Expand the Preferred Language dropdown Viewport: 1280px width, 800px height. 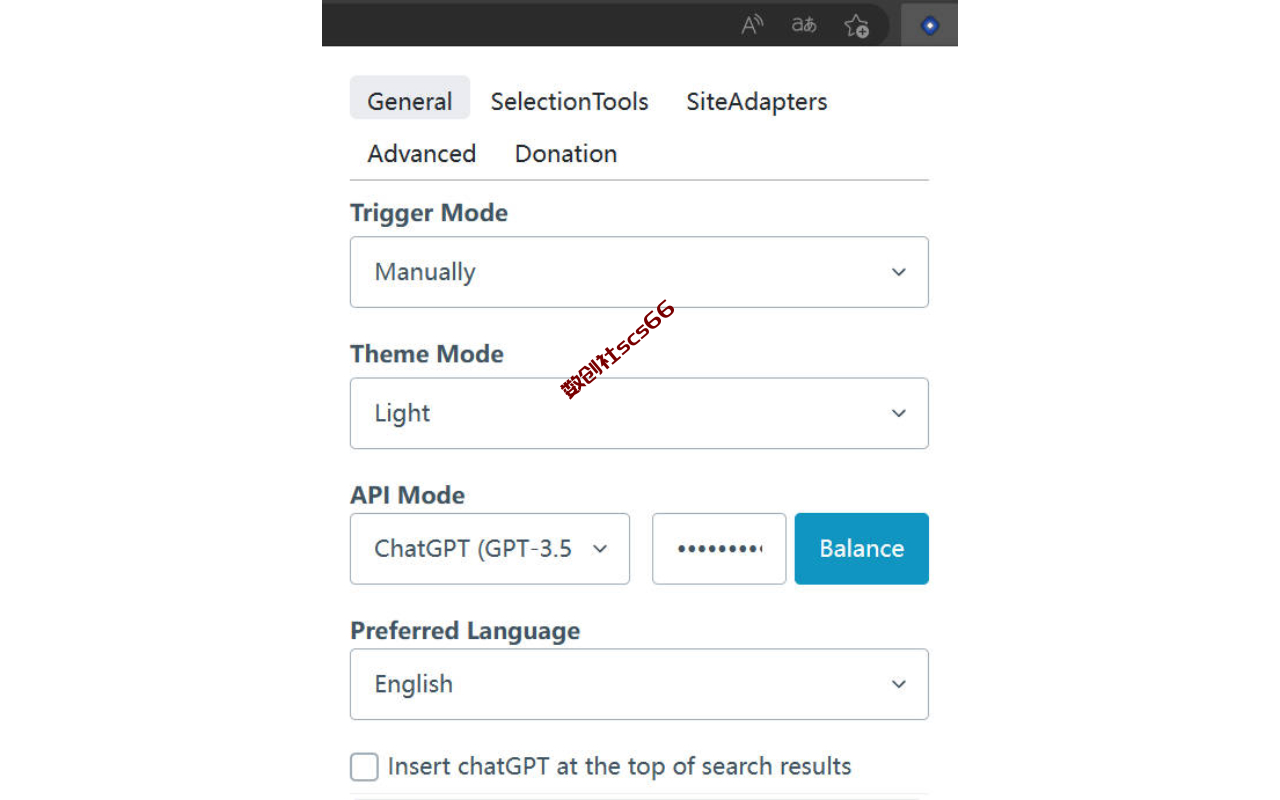point(639,684)
